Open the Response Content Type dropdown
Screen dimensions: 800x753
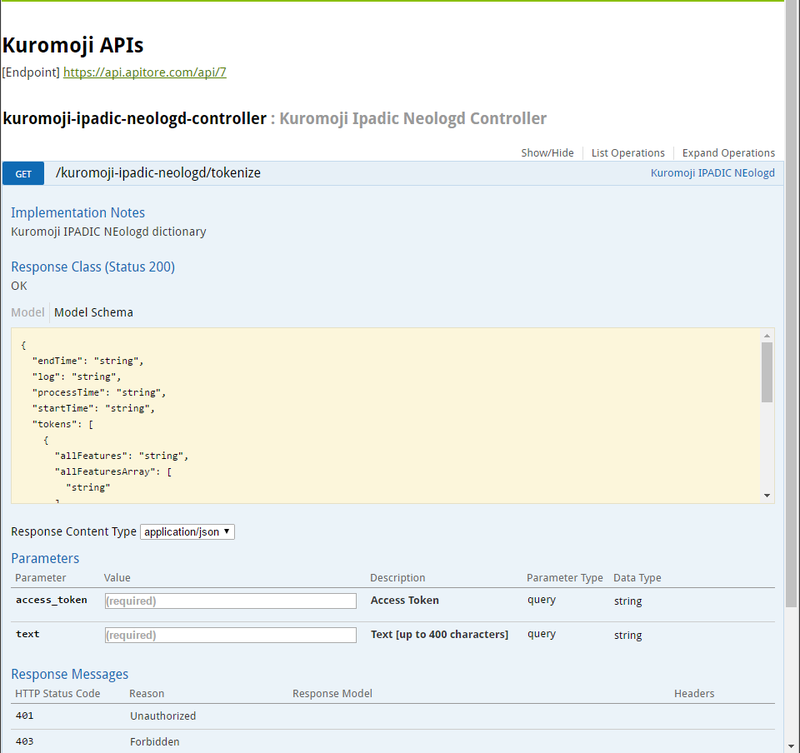coord(187,532)
